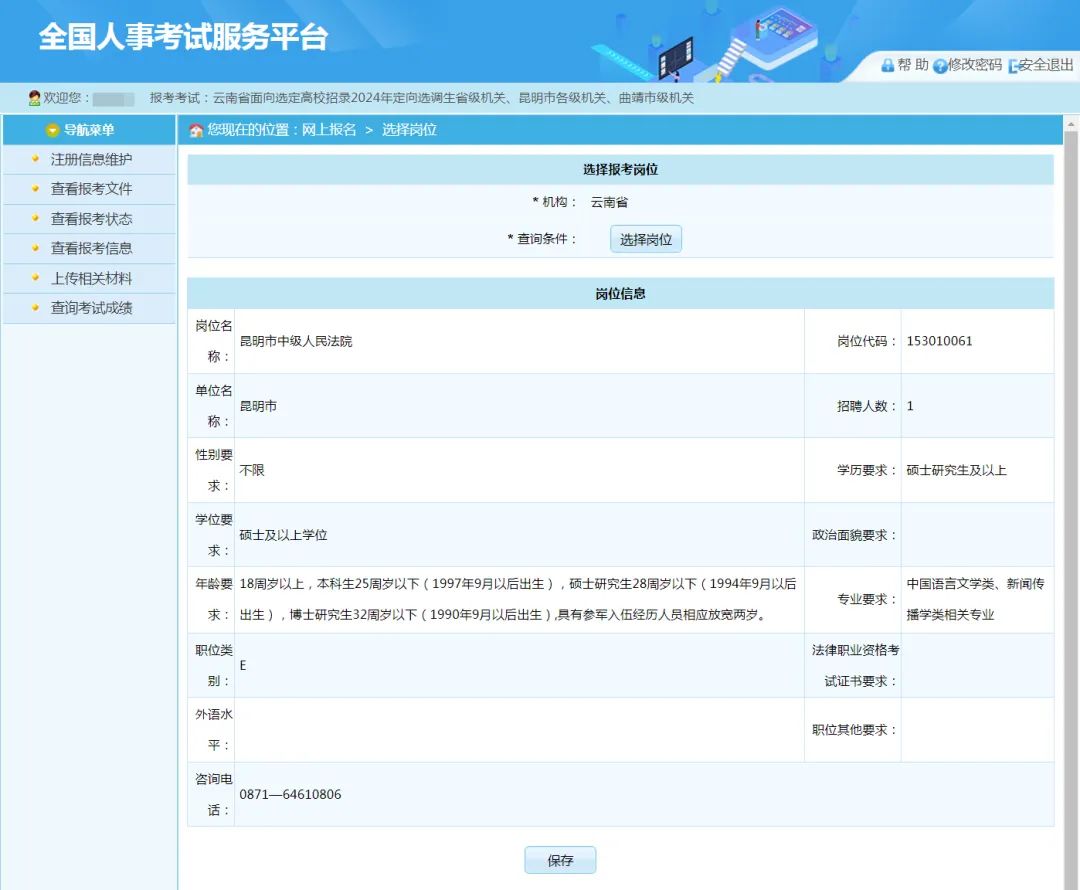Click the 修改密码 question-mark icon

click(x=939, y=66)
